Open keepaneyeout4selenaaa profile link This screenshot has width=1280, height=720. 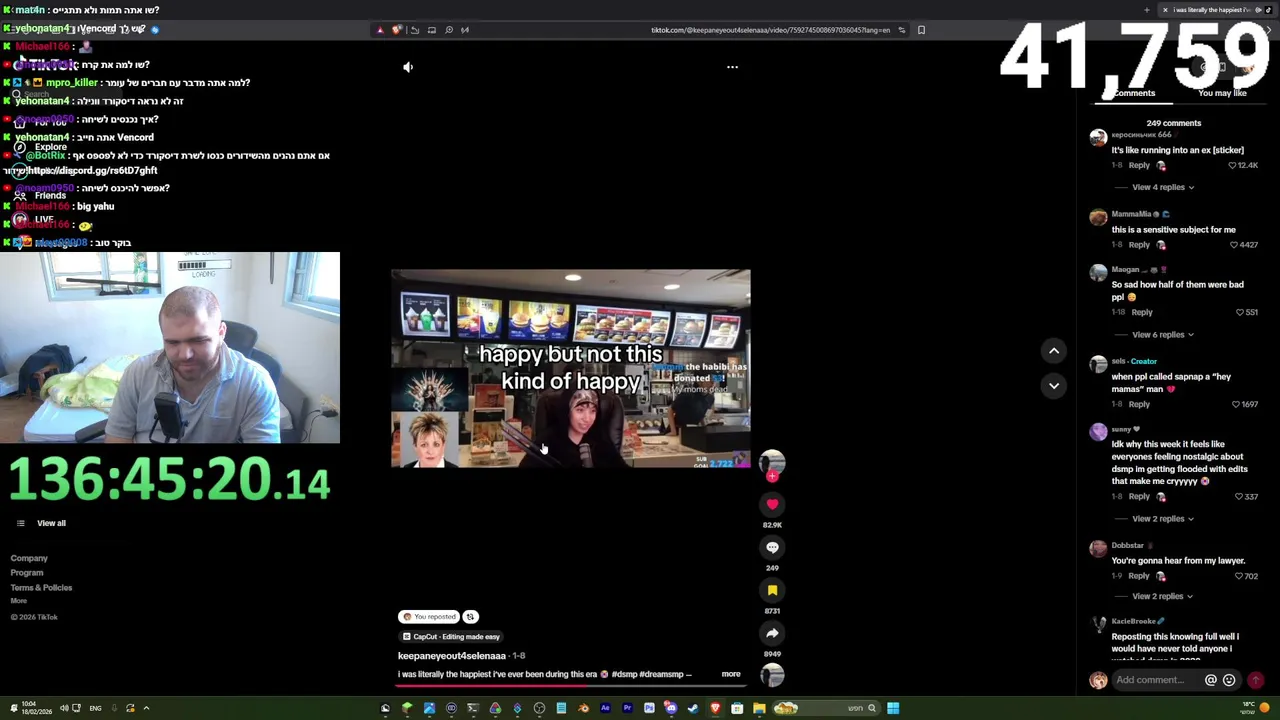click(x=452, y=656)
